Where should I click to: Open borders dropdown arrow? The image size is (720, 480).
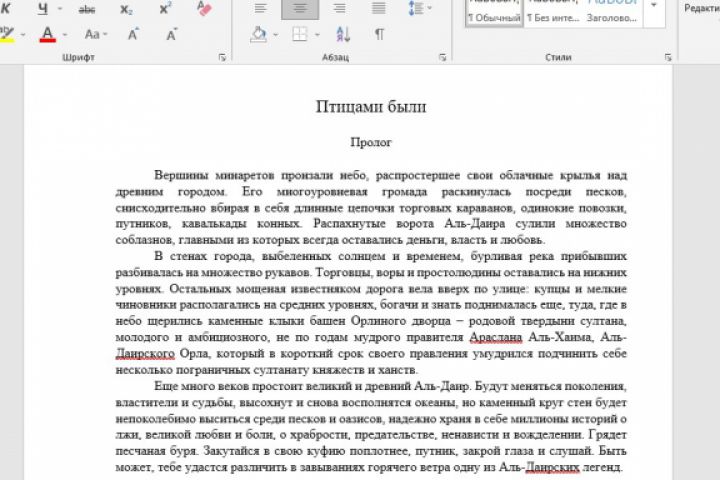point(317,35)
